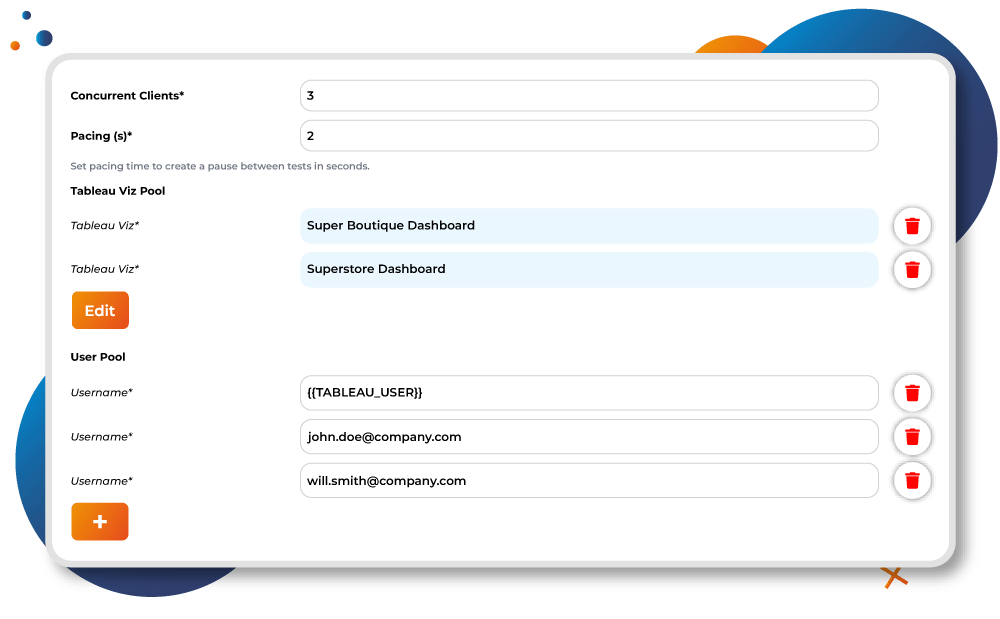Click the Concurrent Clients* label
The width and height of the screenshot is (1000, 619).
click(x=127, y=96)
